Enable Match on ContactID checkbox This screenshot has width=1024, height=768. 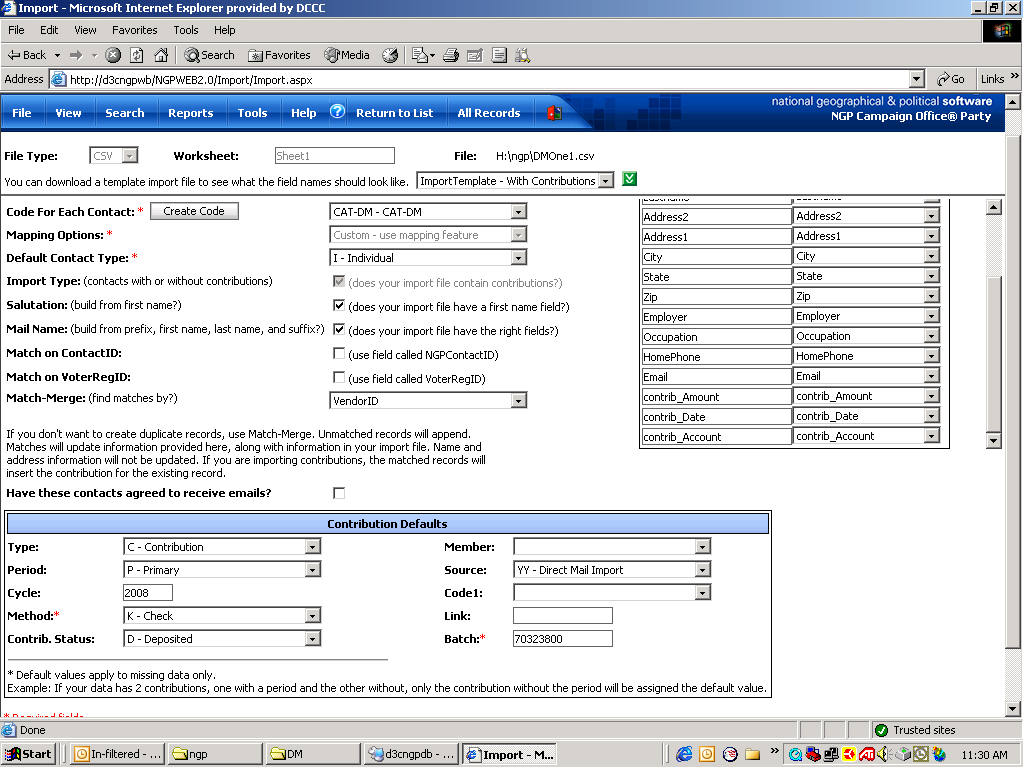pyautogui.click(x=339, y=353)
